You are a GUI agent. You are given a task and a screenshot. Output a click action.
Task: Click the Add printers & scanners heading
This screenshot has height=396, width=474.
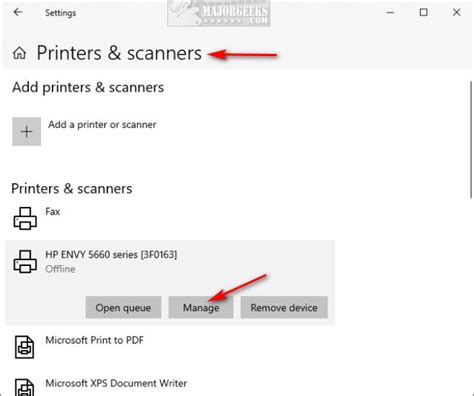pyautogui.click(x=88, y=87)
